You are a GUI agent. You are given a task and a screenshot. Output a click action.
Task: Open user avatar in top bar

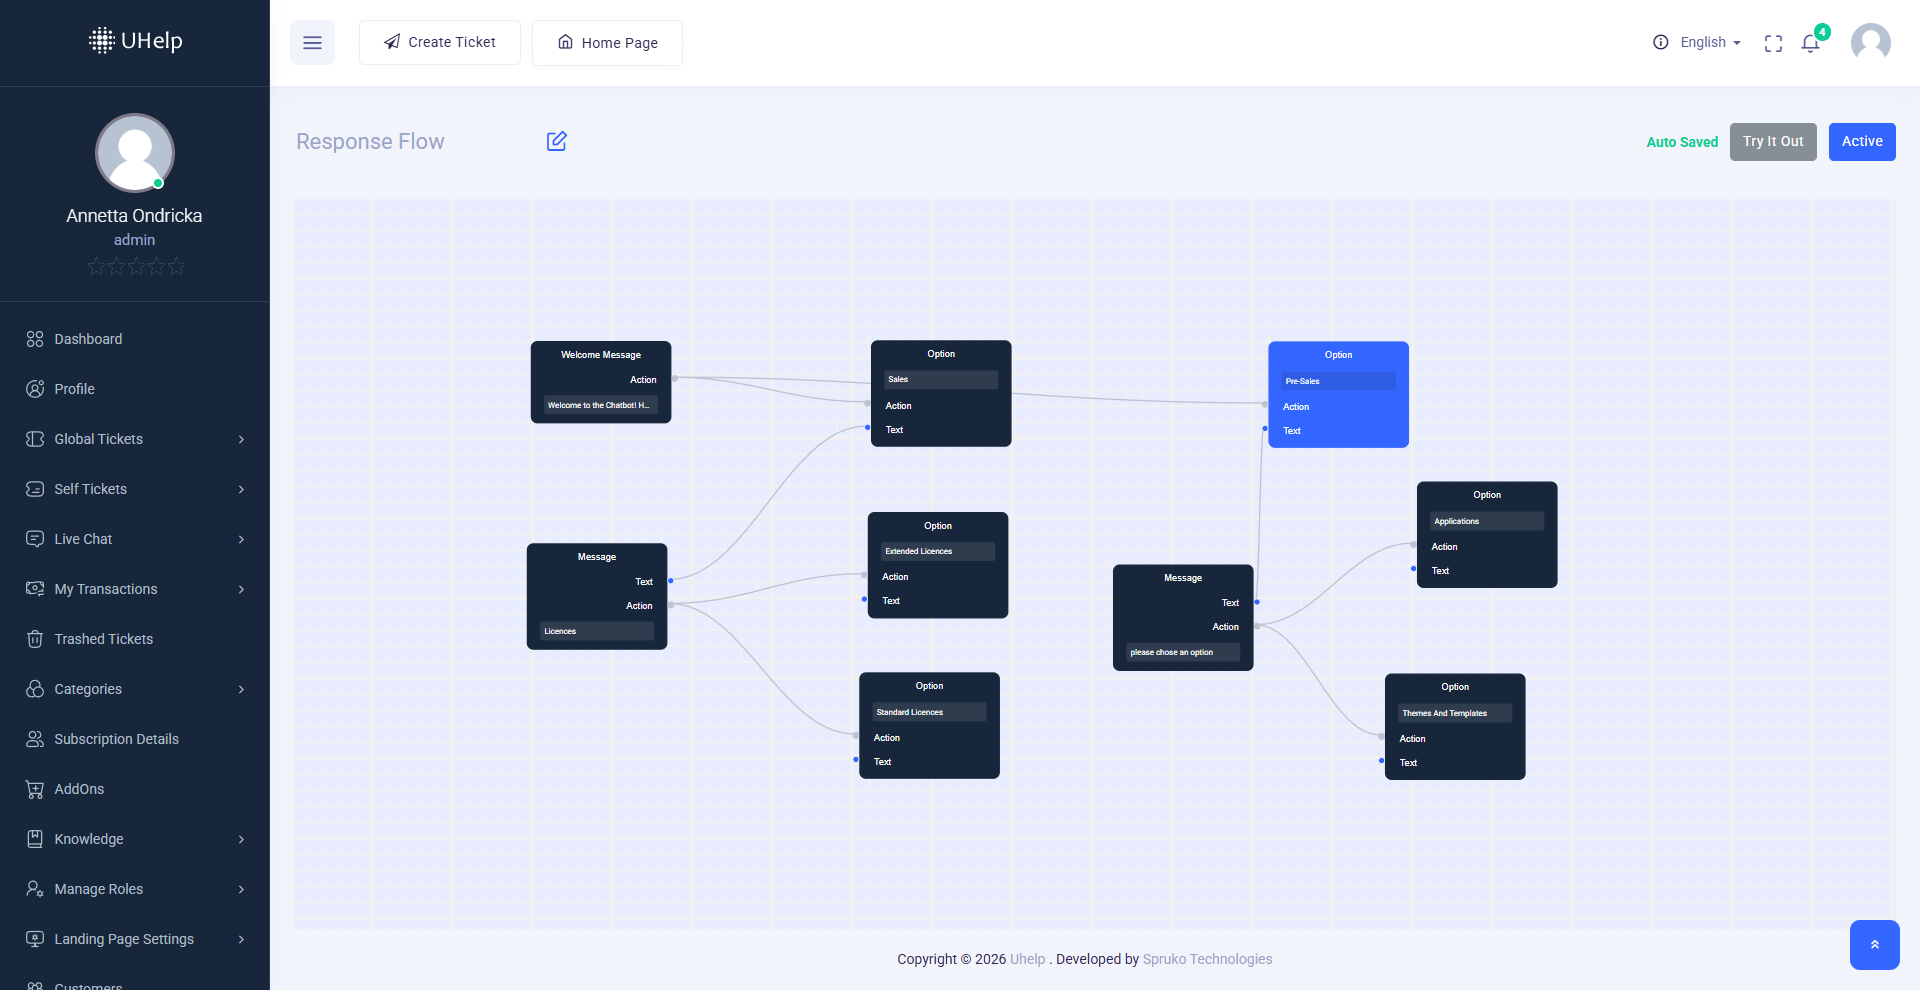click(1870, 43)
